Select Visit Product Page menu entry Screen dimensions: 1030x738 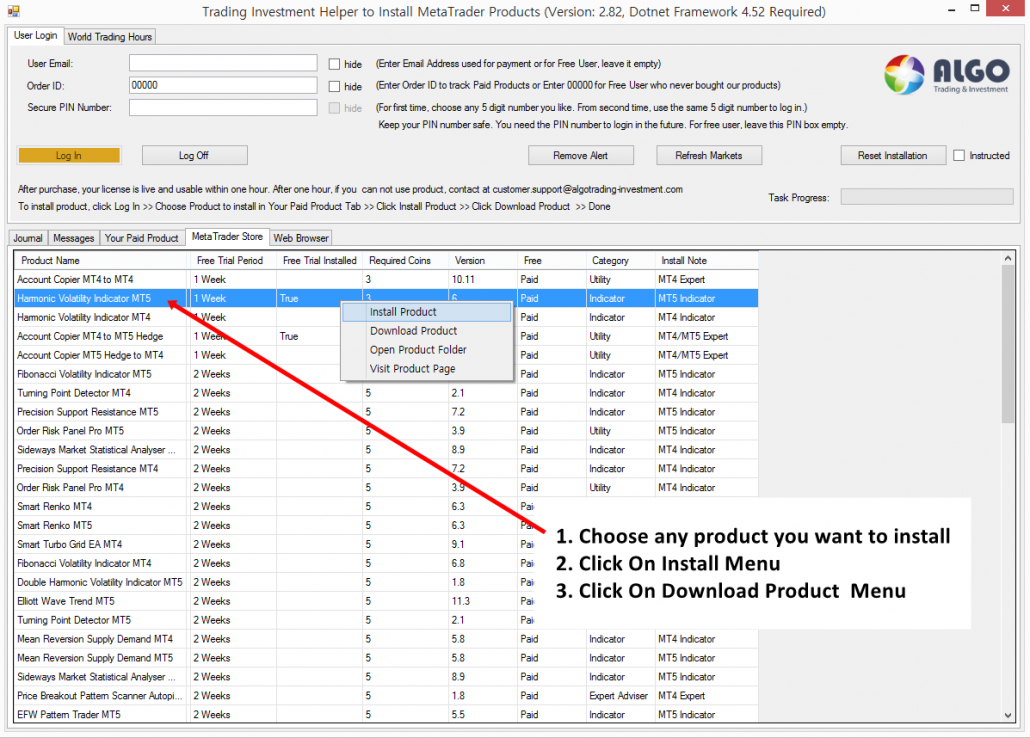coord(427,369)
